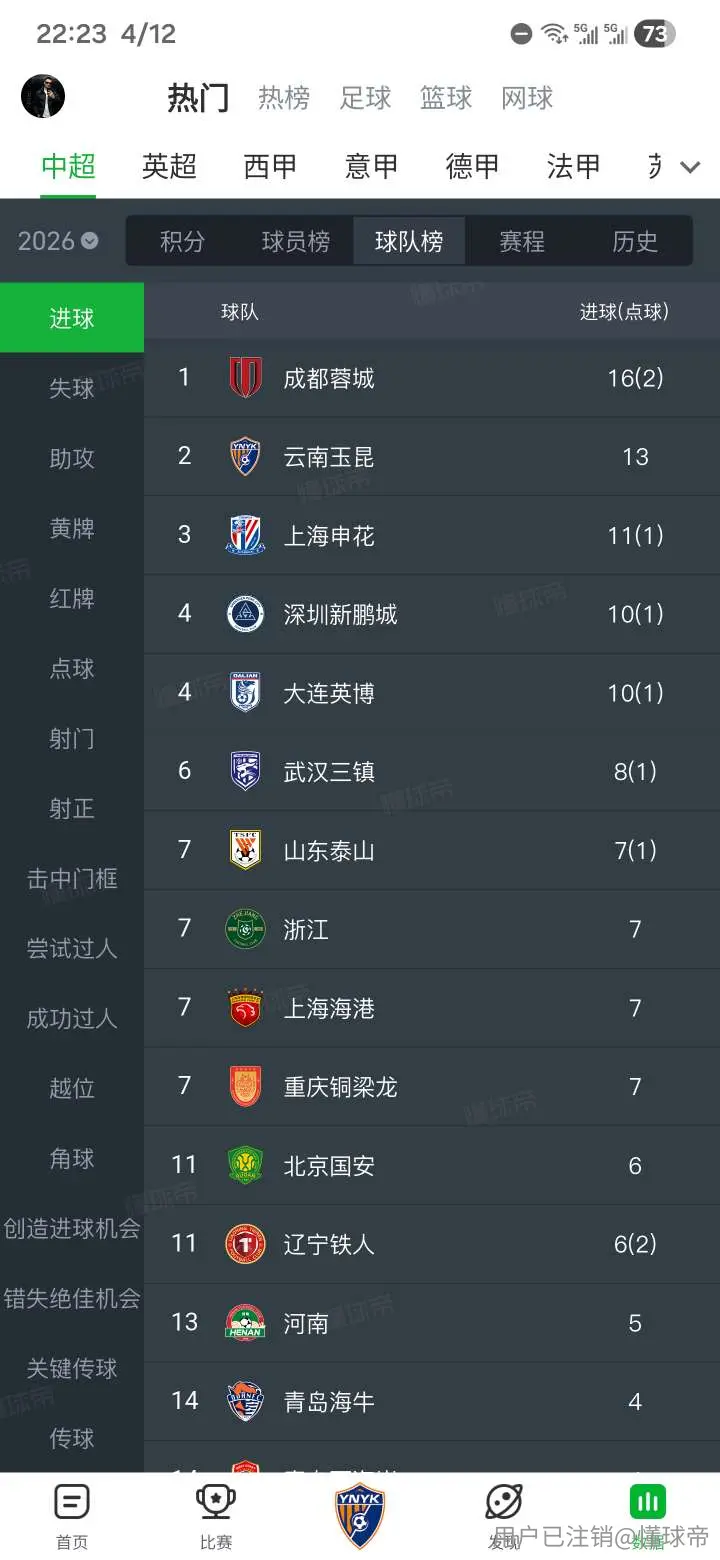The width and height of the screenshot is (720, 1560).
Task: Select the 英超 league tab
Action: (169, 166)
